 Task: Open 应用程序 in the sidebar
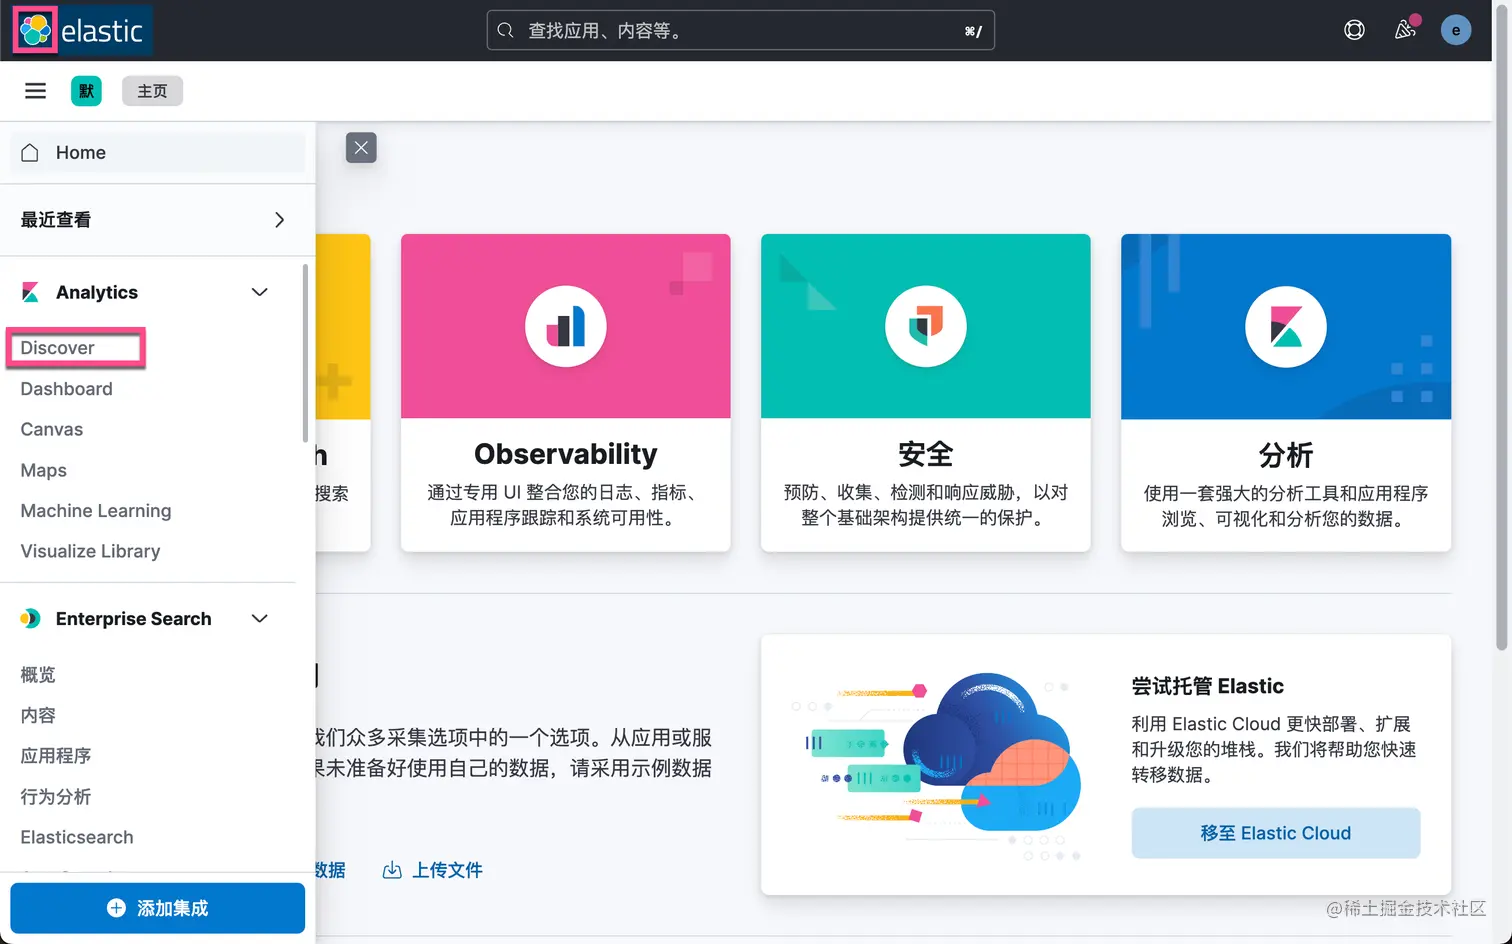(56, 756)
